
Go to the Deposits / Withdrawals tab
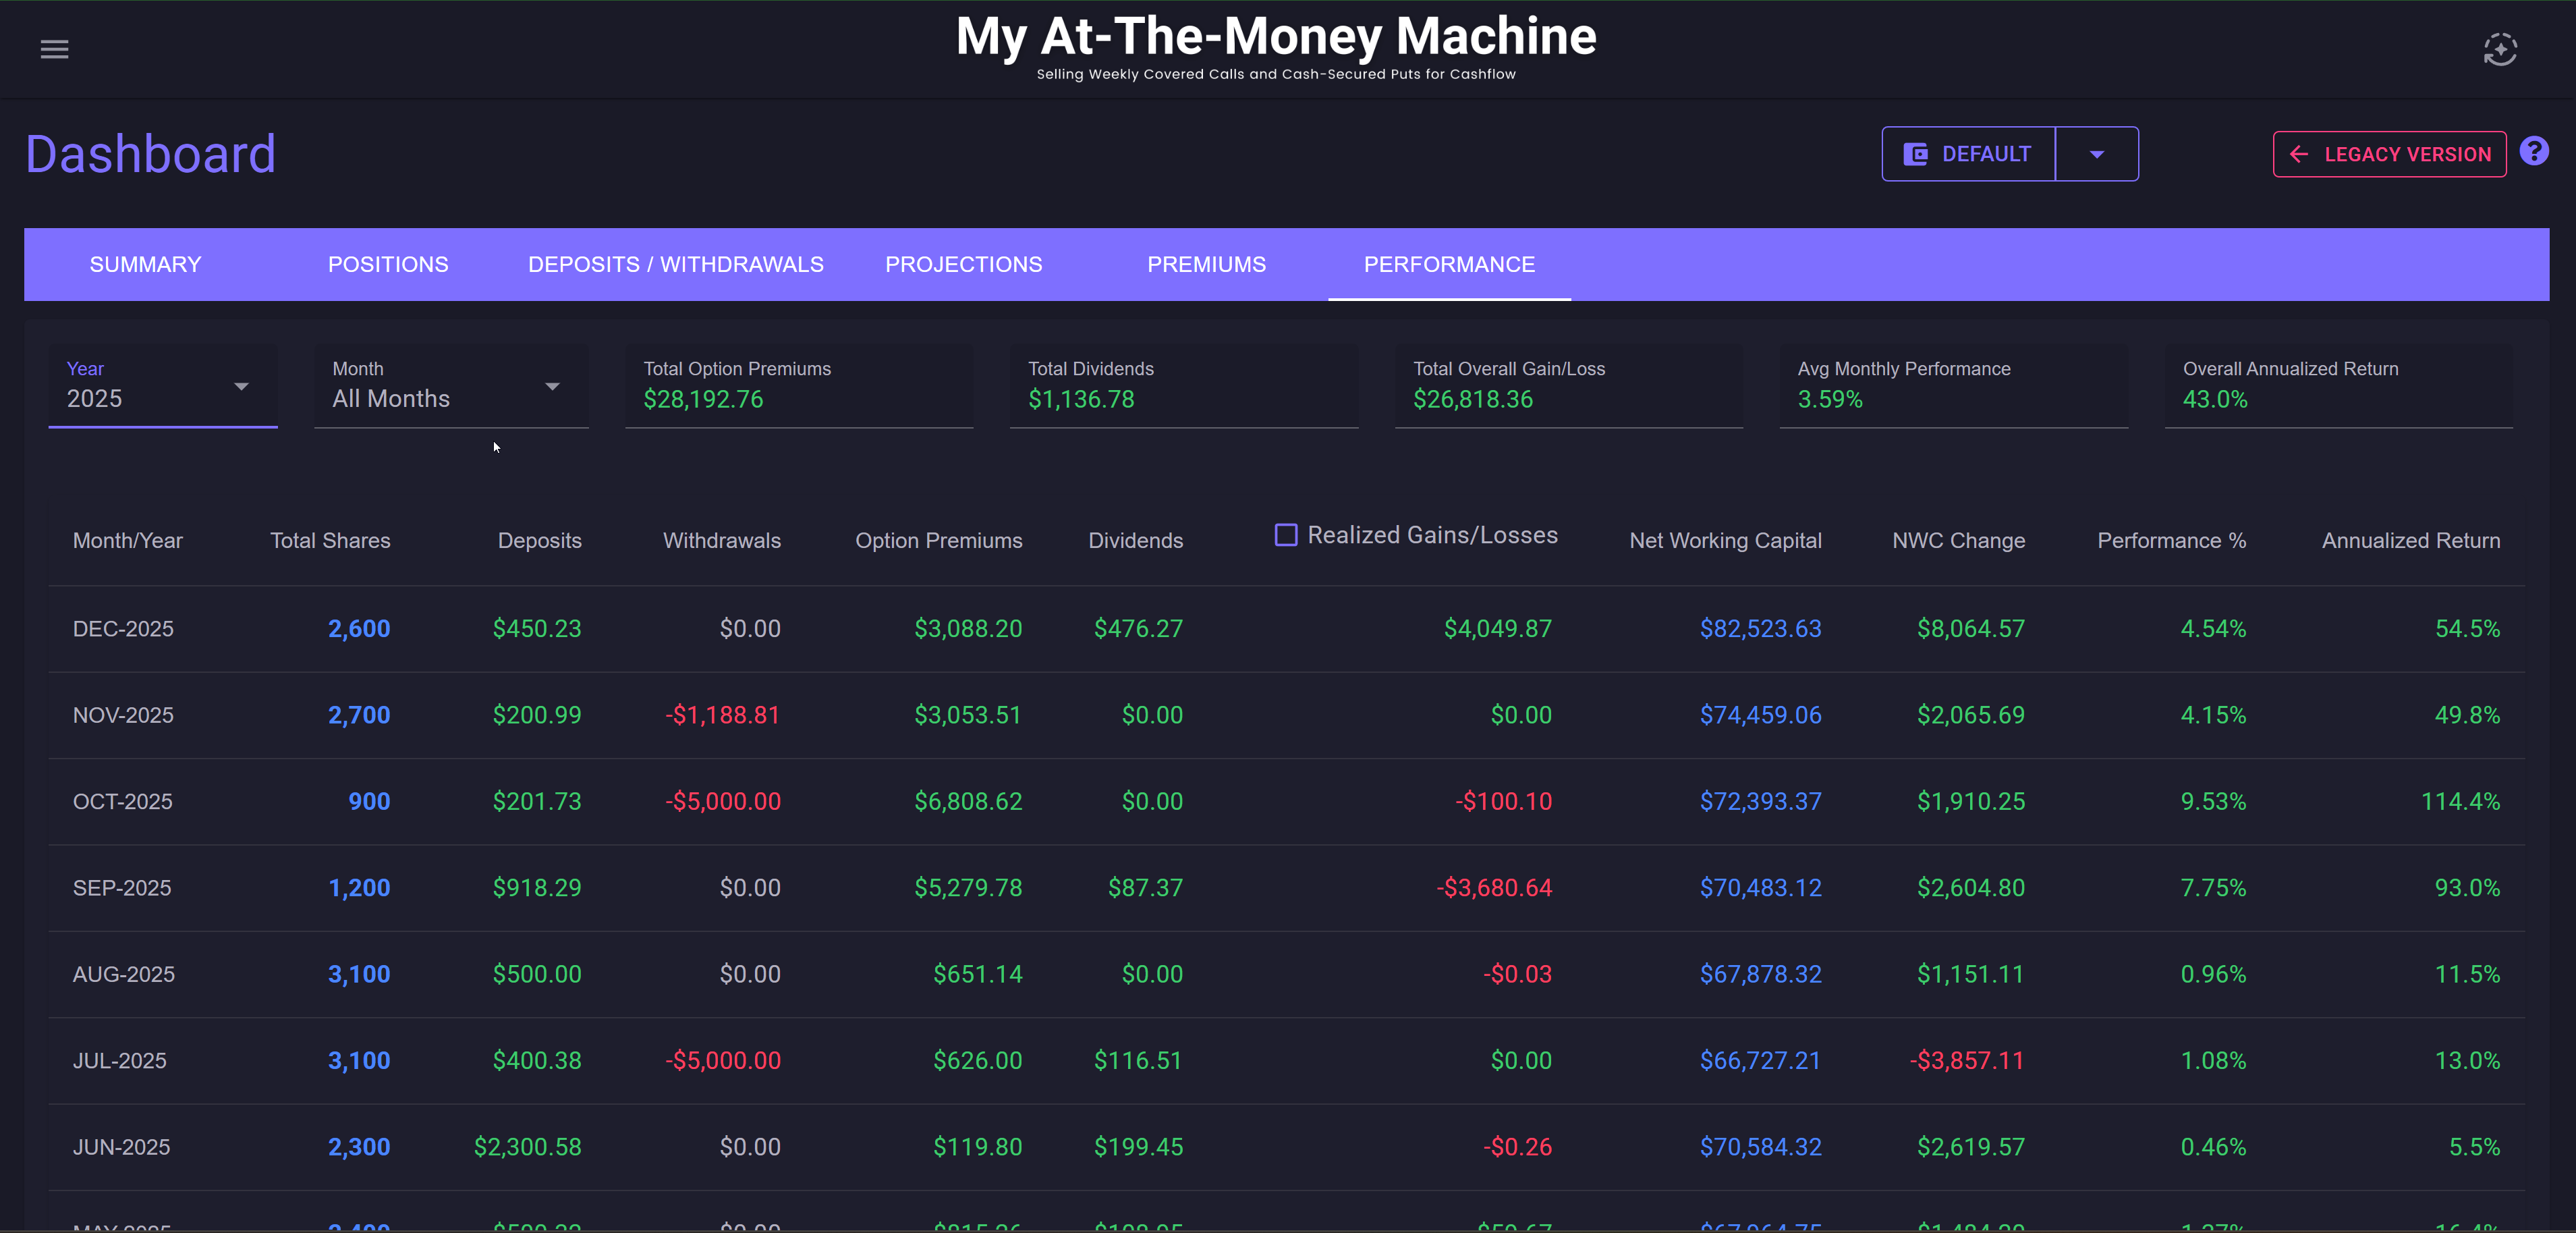[x=675, y=264]
